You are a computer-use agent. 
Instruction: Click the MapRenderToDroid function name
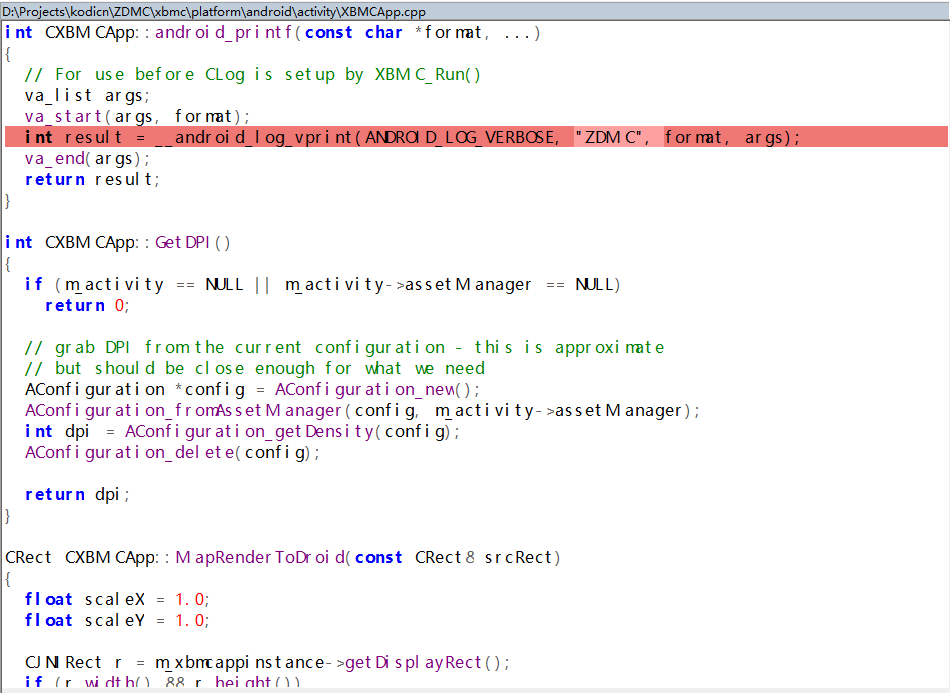click(260, 557)
